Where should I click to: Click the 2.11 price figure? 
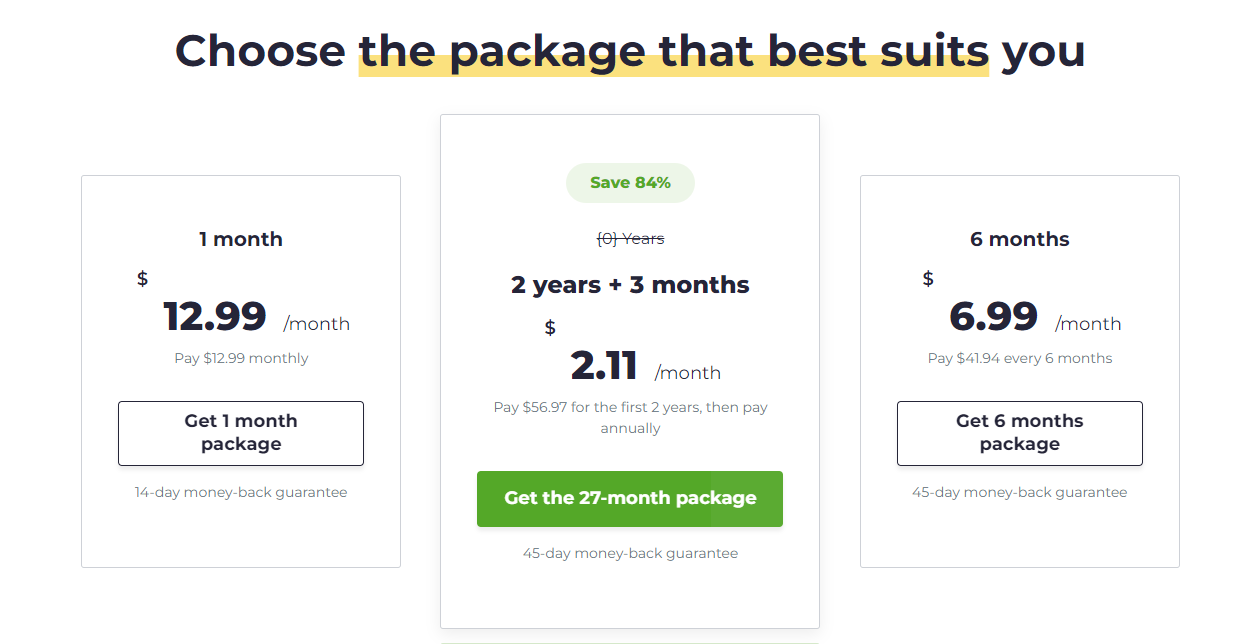(x=604, y=365)
